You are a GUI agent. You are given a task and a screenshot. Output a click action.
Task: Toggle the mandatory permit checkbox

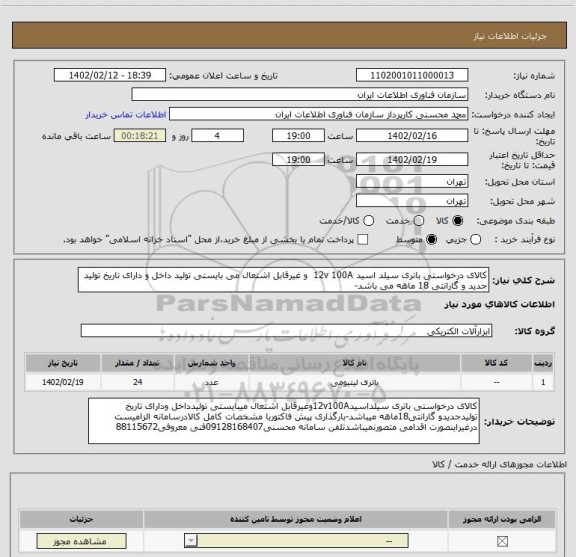pos(502,541)
